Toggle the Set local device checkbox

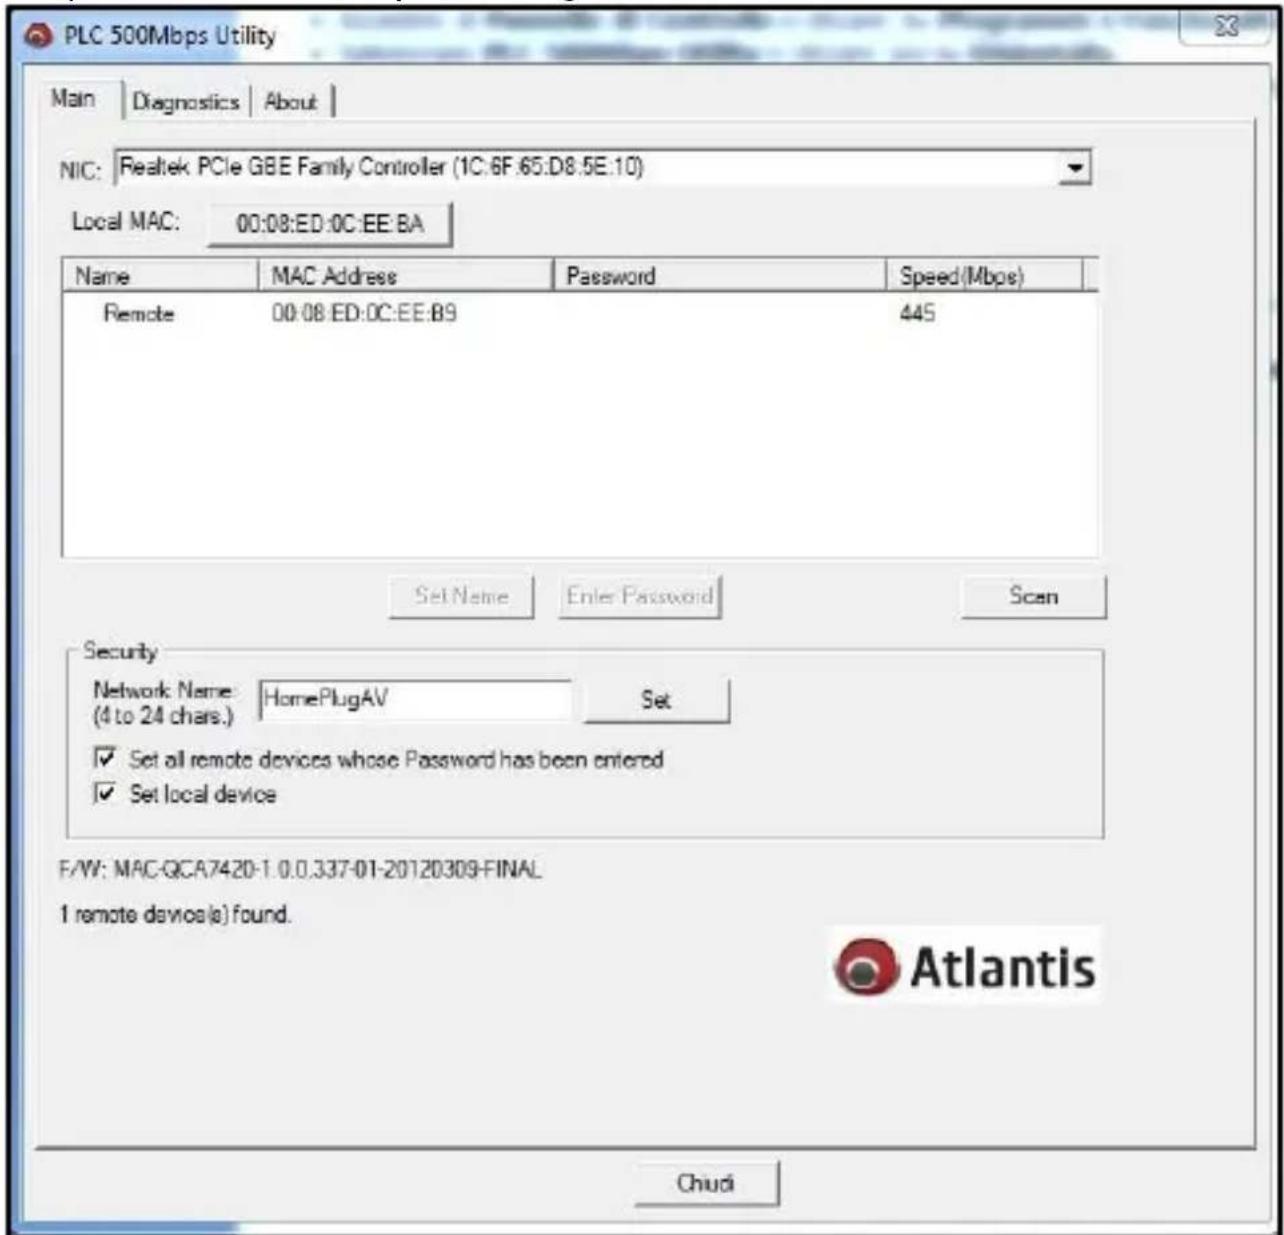[104, 794]
